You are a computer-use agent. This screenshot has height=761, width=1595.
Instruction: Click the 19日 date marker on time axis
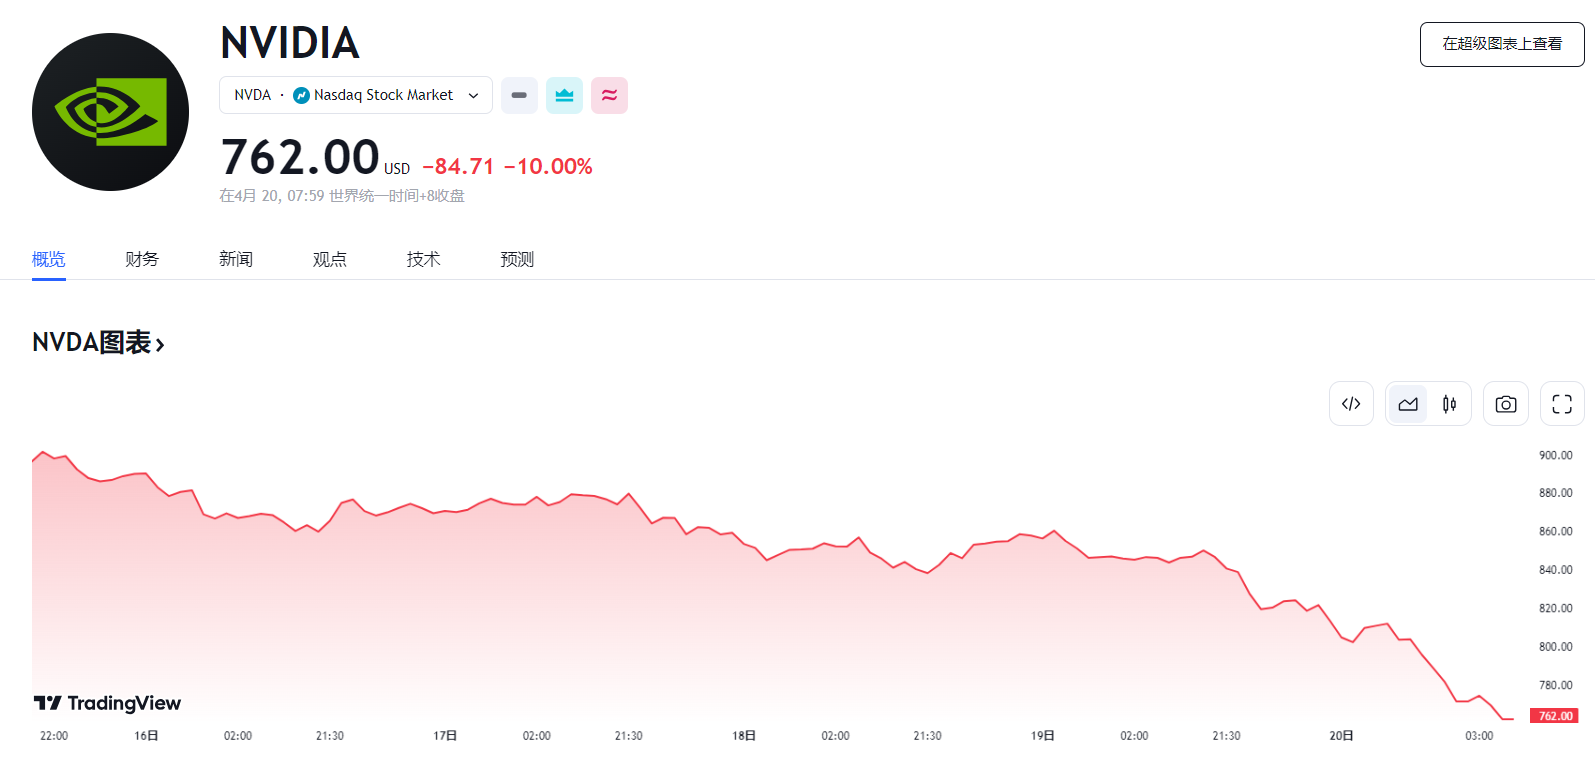coord(1043,736)
